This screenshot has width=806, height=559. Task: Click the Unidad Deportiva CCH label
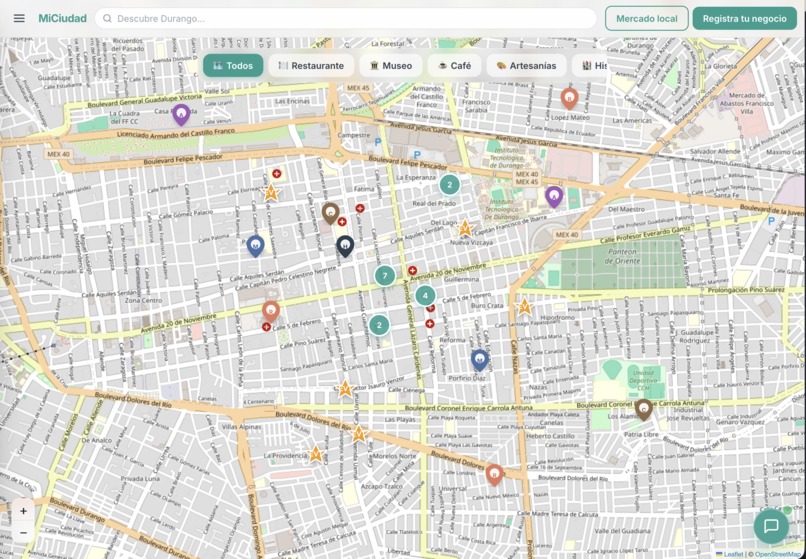(644, 381)
